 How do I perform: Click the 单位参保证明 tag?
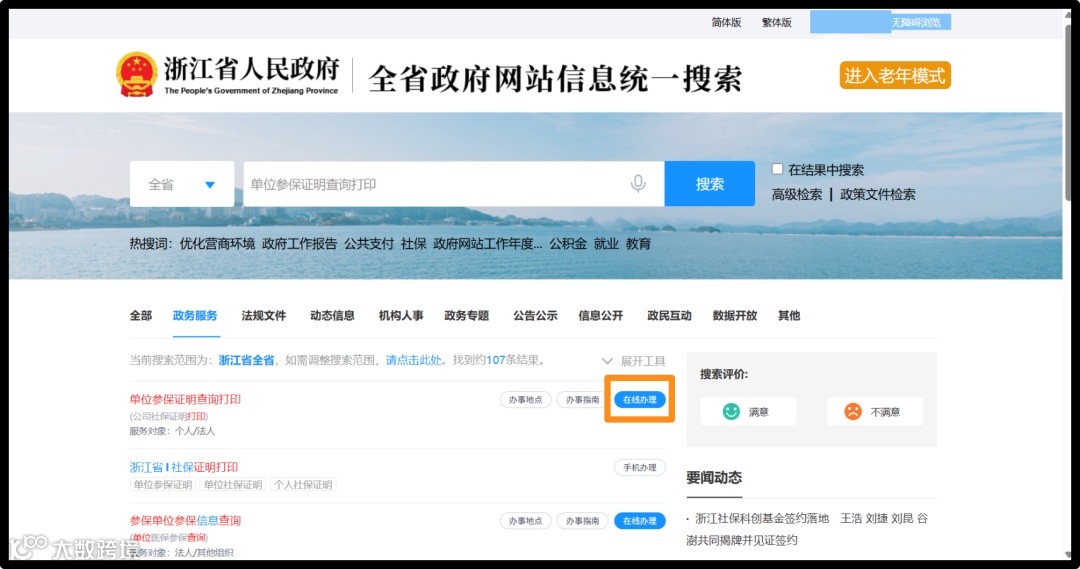(163, 485)
